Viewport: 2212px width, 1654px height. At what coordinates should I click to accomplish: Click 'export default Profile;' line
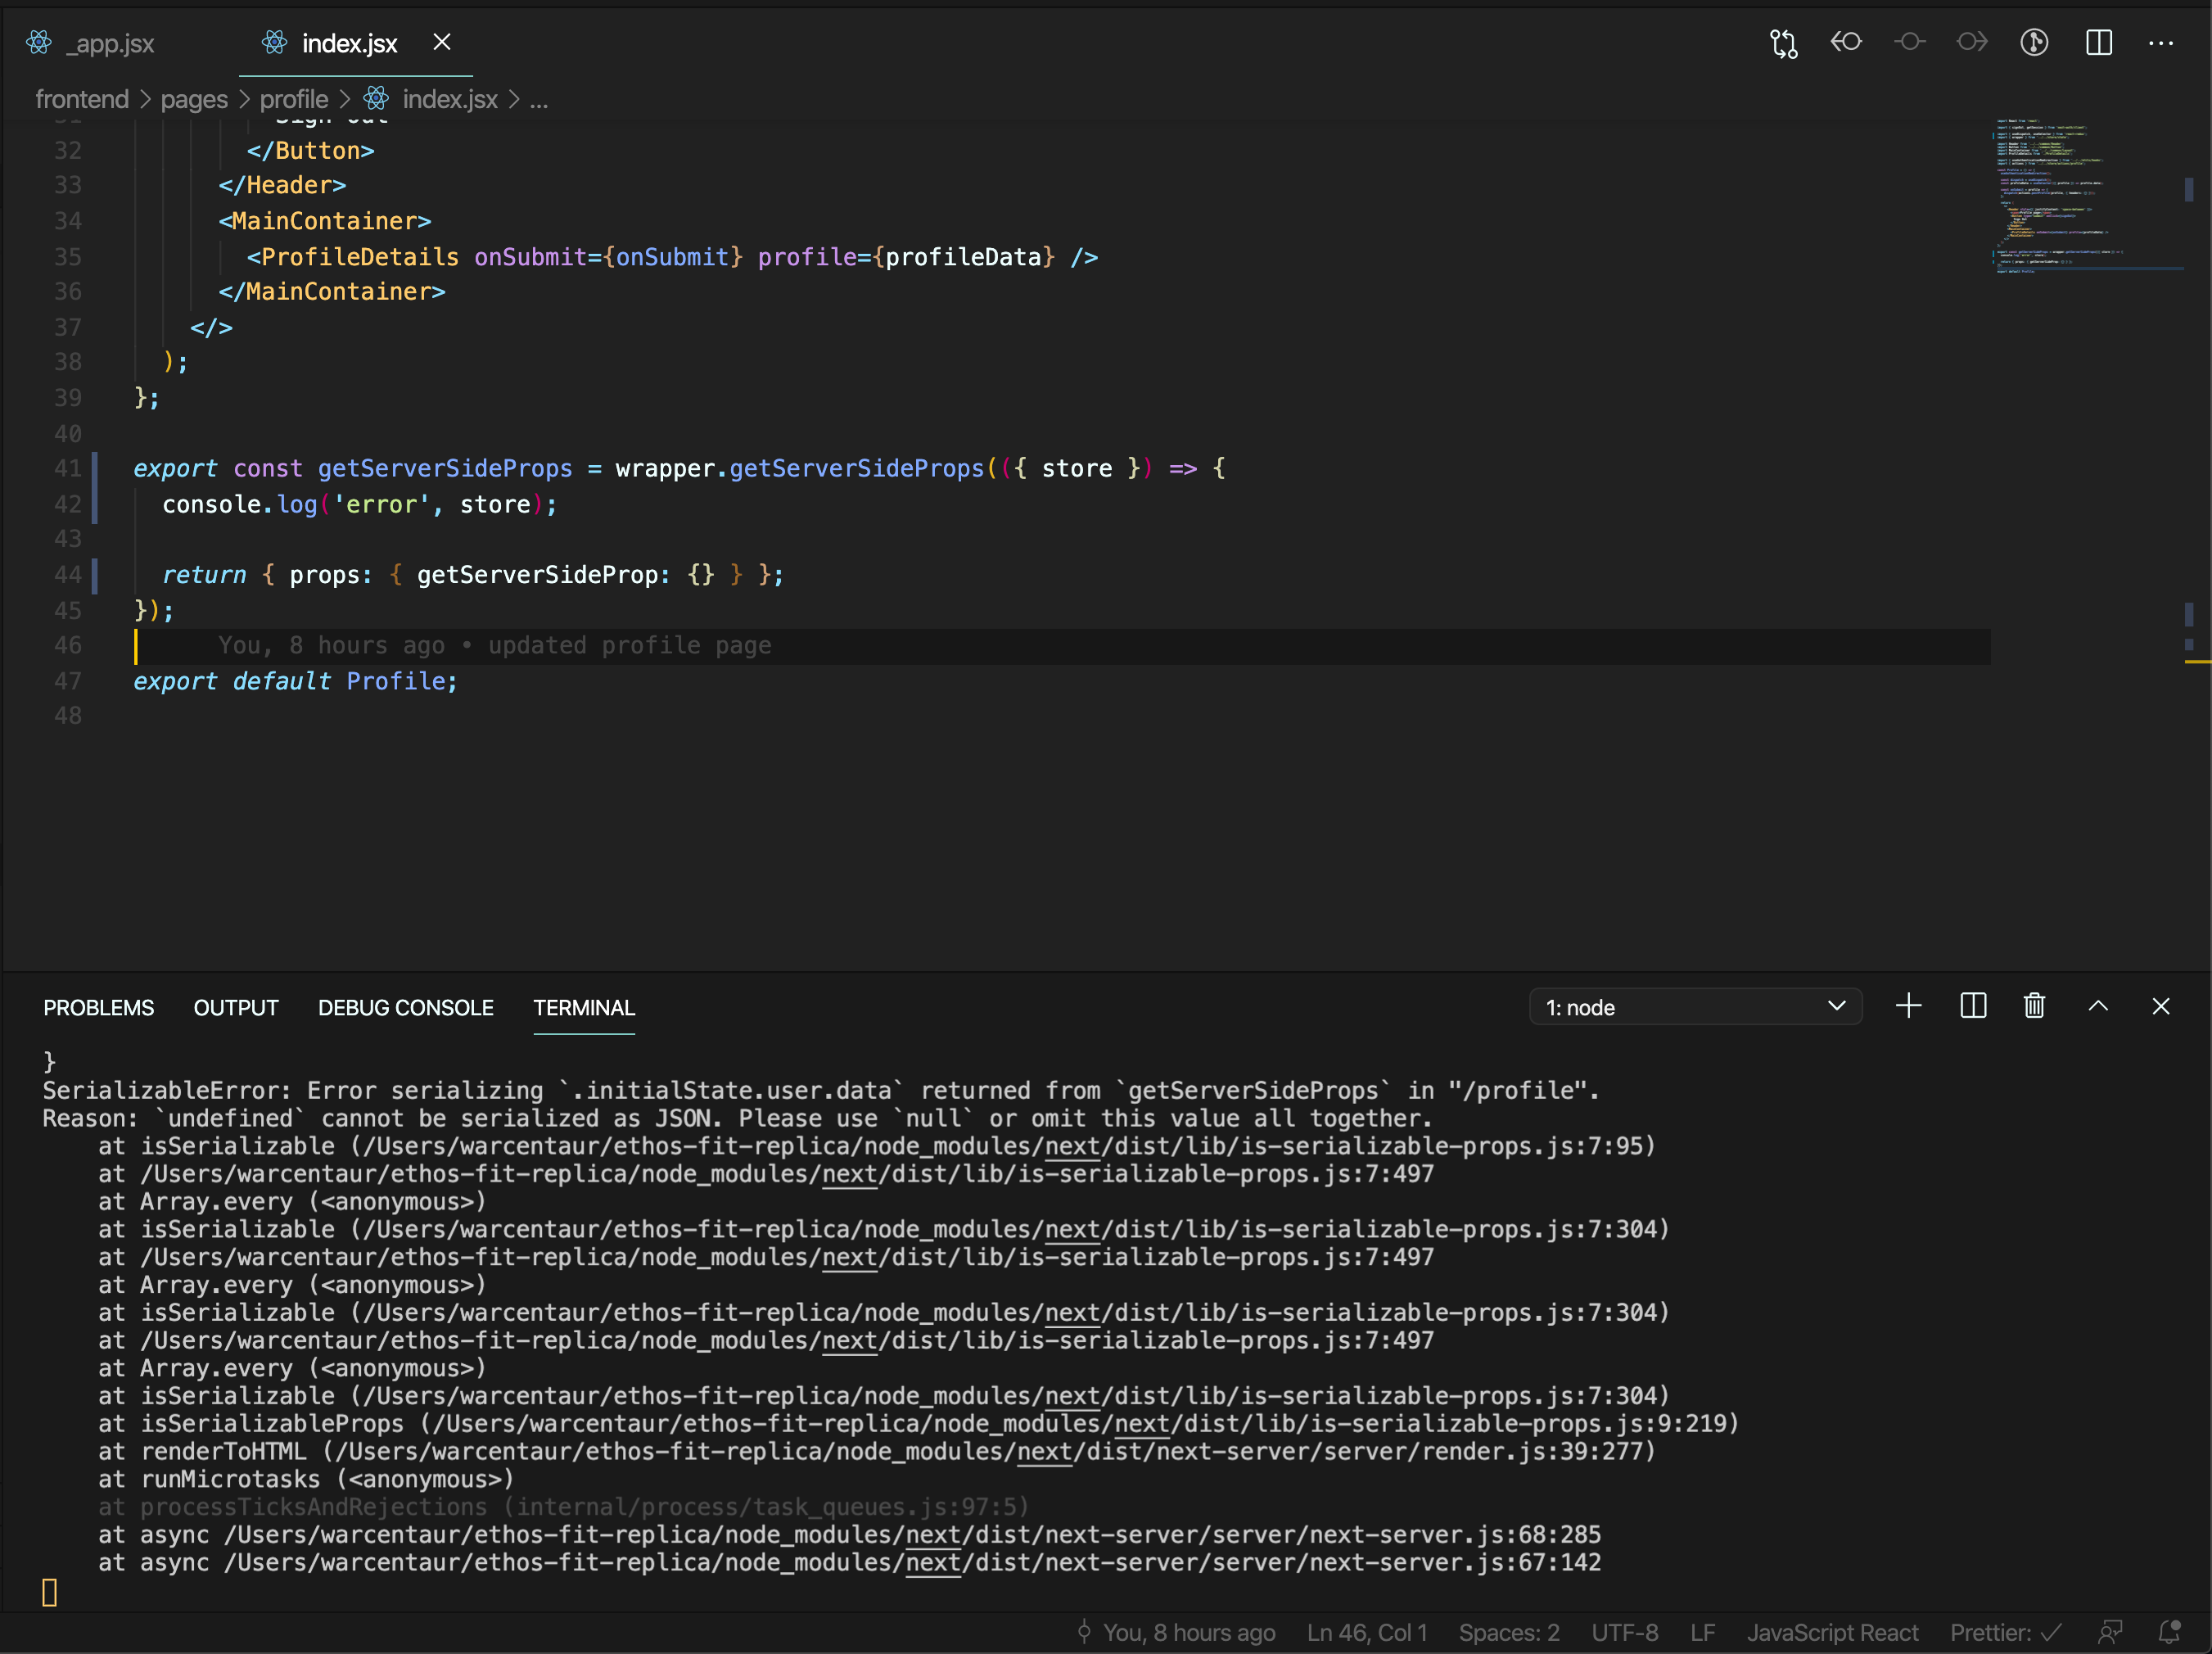pos(296,681)
